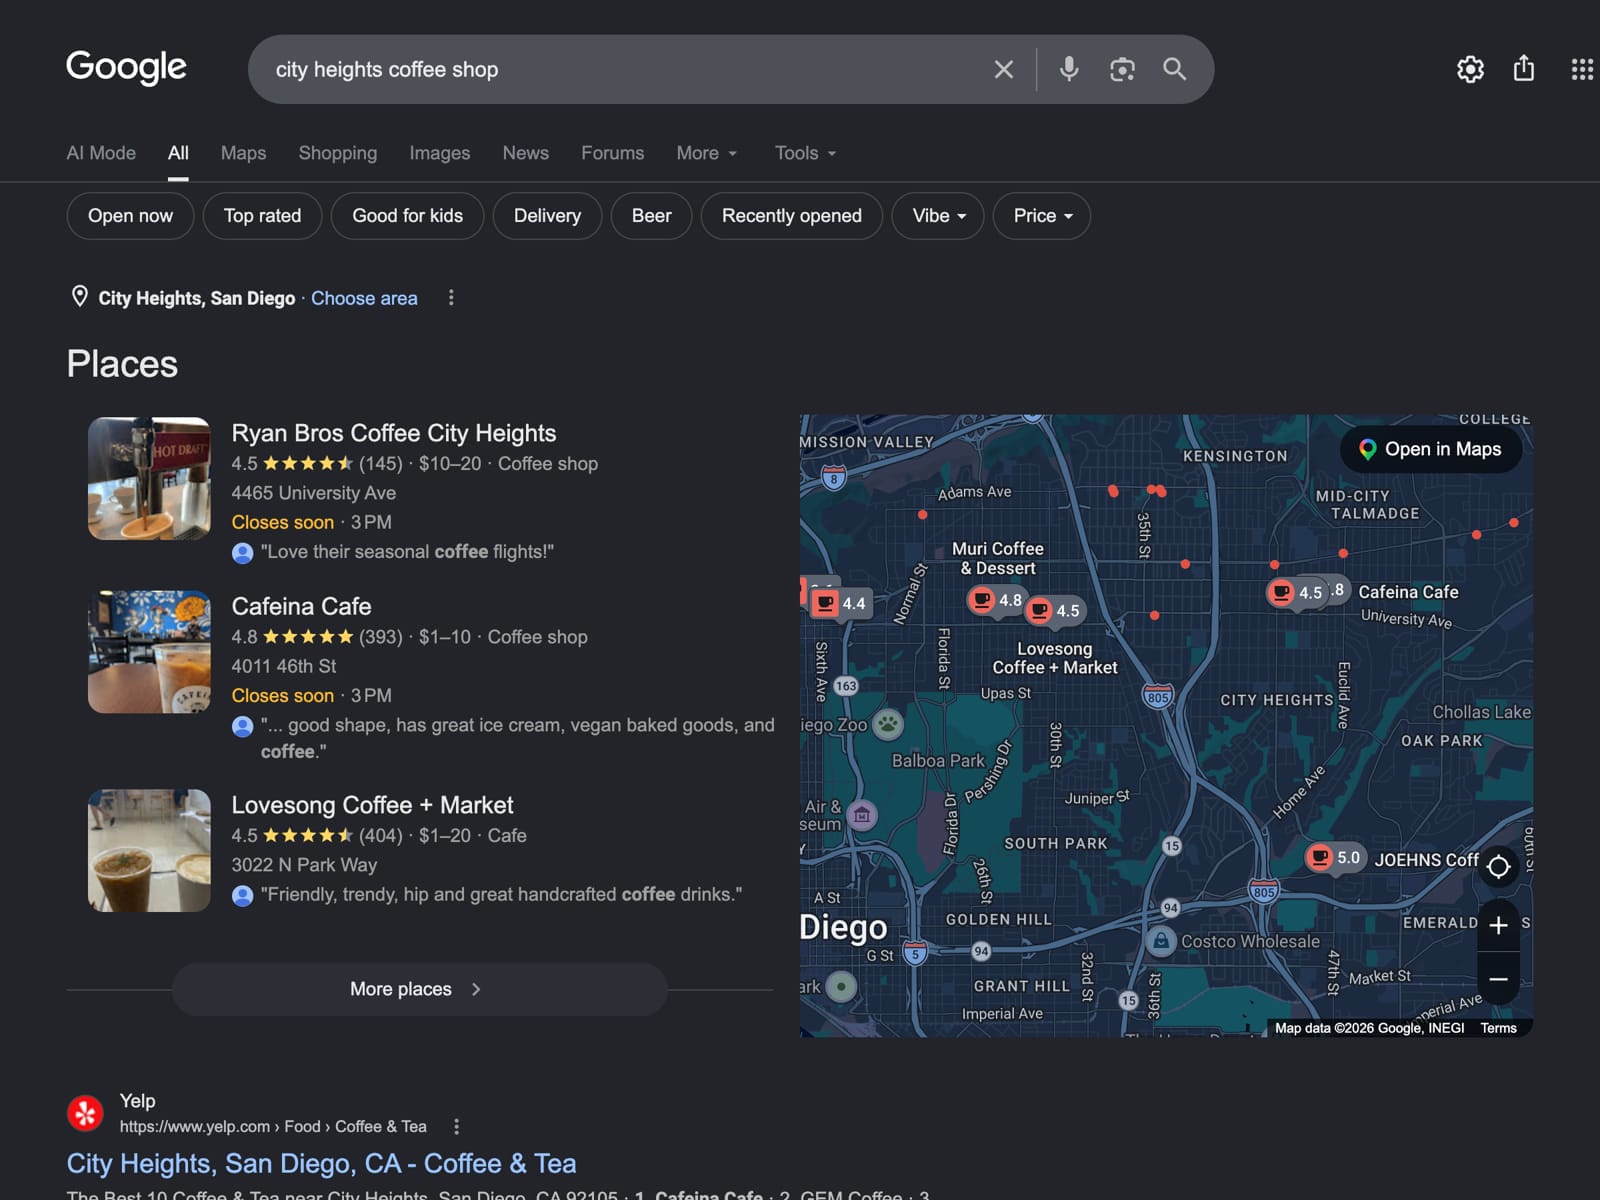Switch to the News tab
The image size is (1600, 1200).
525,153
